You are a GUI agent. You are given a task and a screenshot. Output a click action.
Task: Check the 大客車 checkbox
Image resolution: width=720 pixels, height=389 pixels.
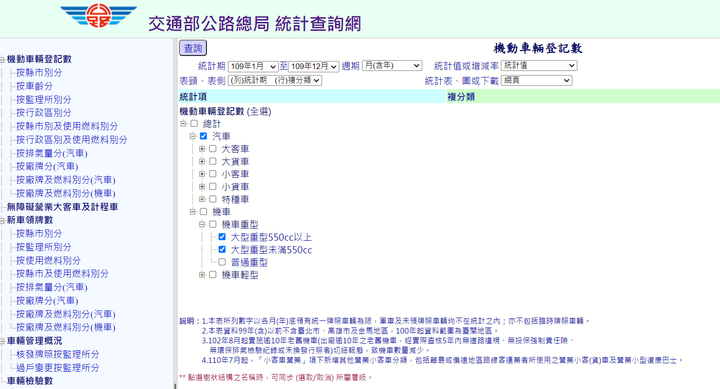[x=213, y=149]
